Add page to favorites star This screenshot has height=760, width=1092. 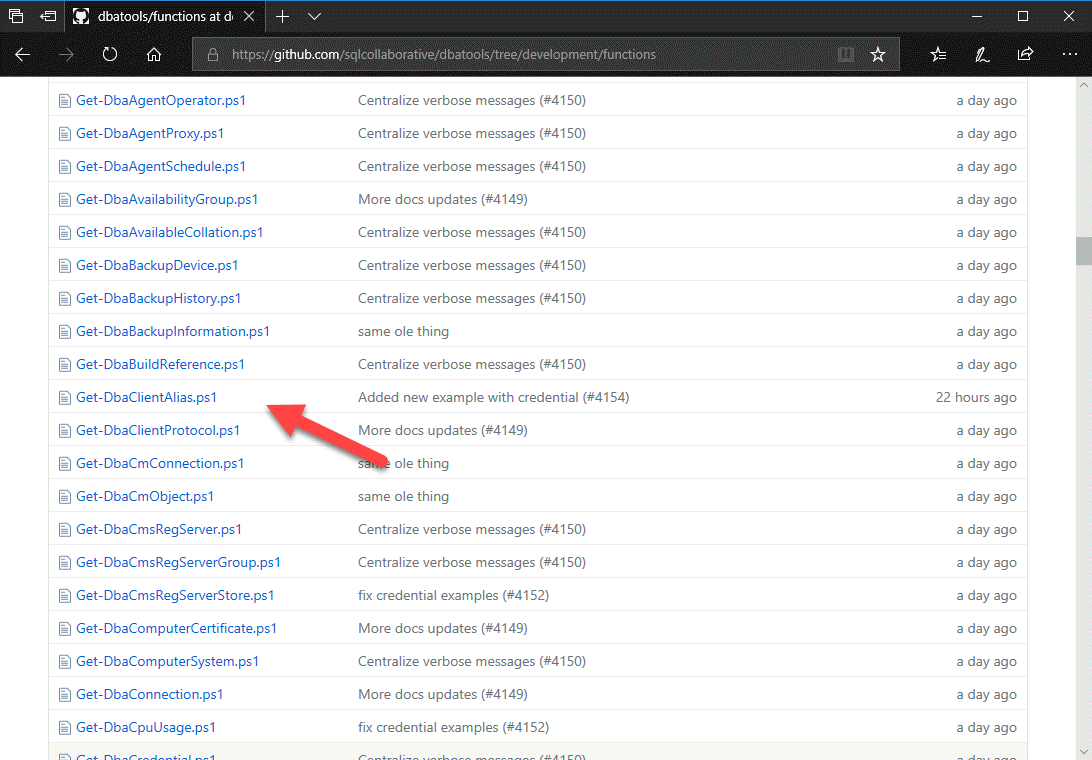point(878,54)
